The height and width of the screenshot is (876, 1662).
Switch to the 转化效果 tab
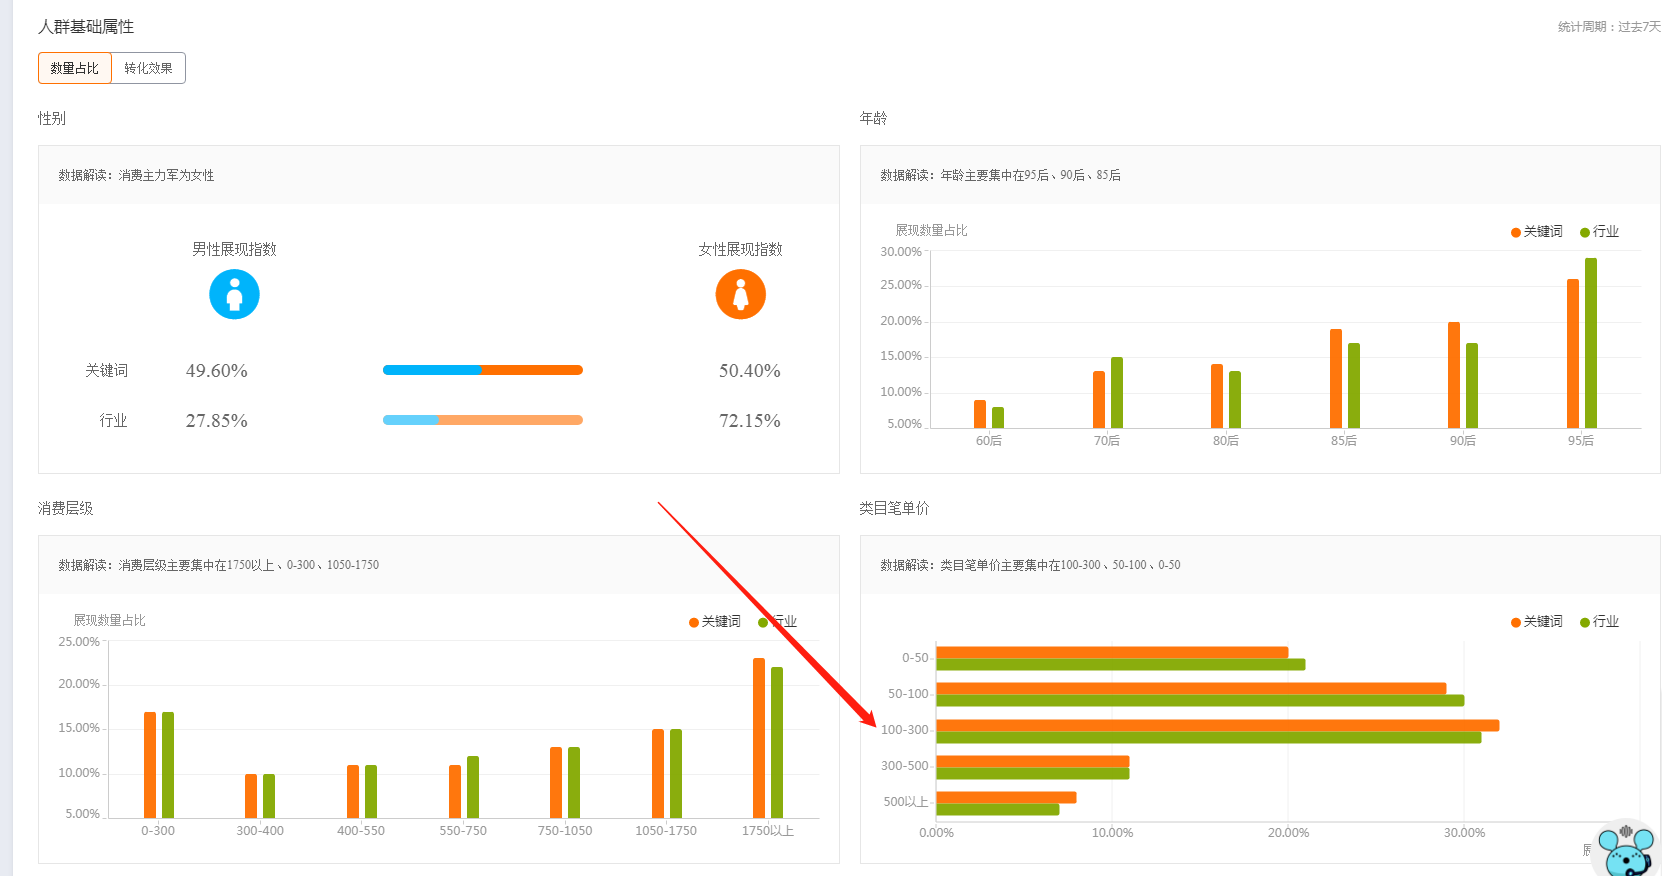148,68
